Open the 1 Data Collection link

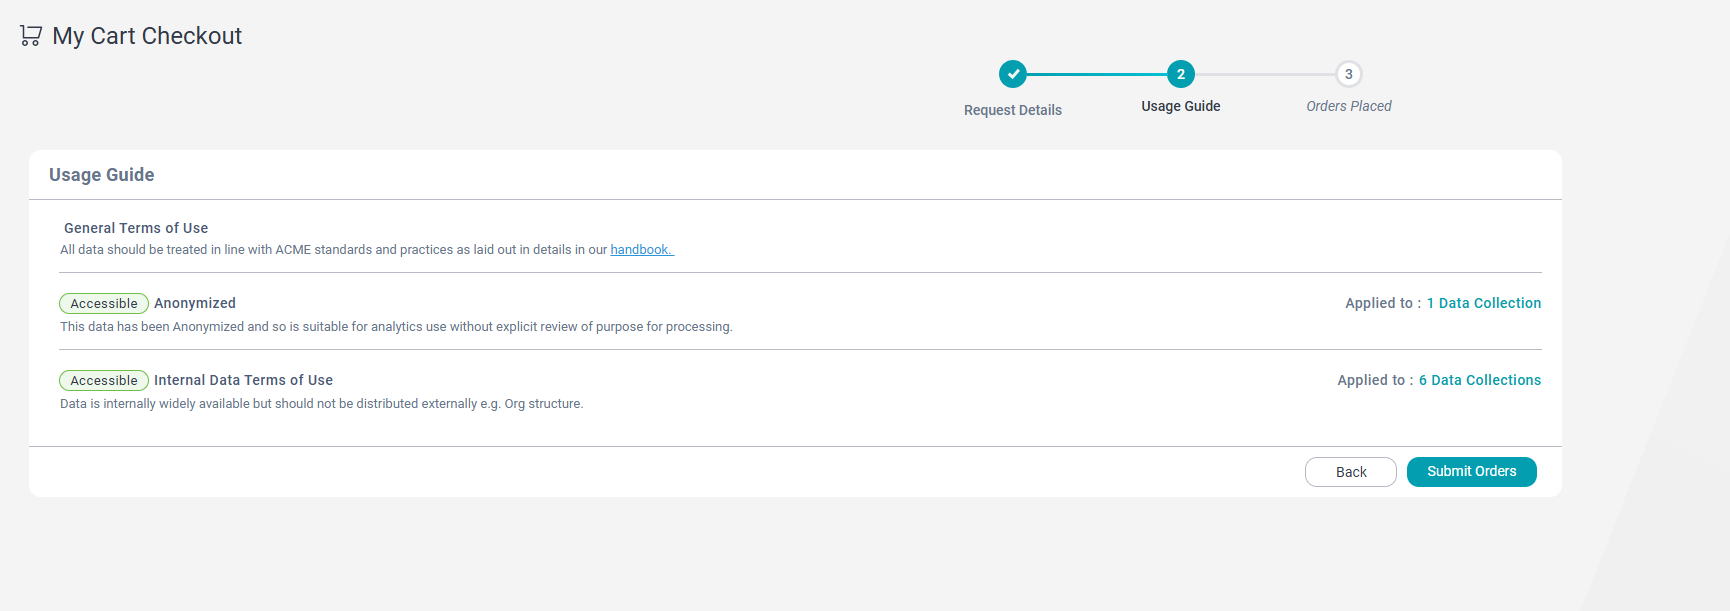coord(1484,303)
